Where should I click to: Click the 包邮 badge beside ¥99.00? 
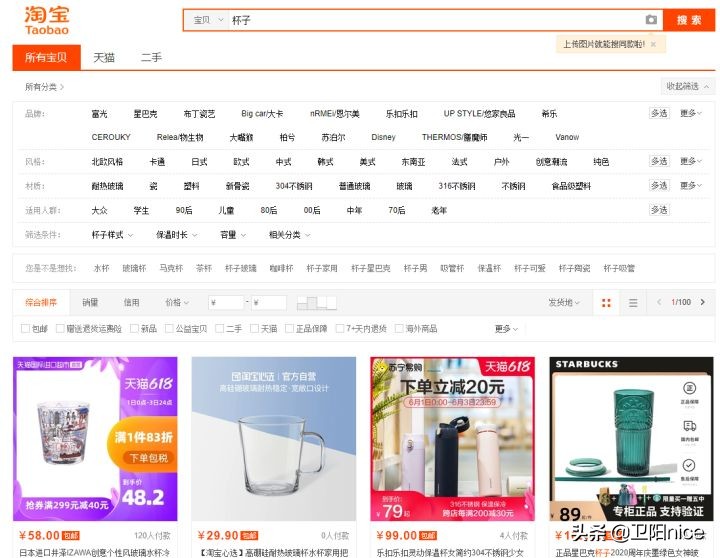(428, 536)
